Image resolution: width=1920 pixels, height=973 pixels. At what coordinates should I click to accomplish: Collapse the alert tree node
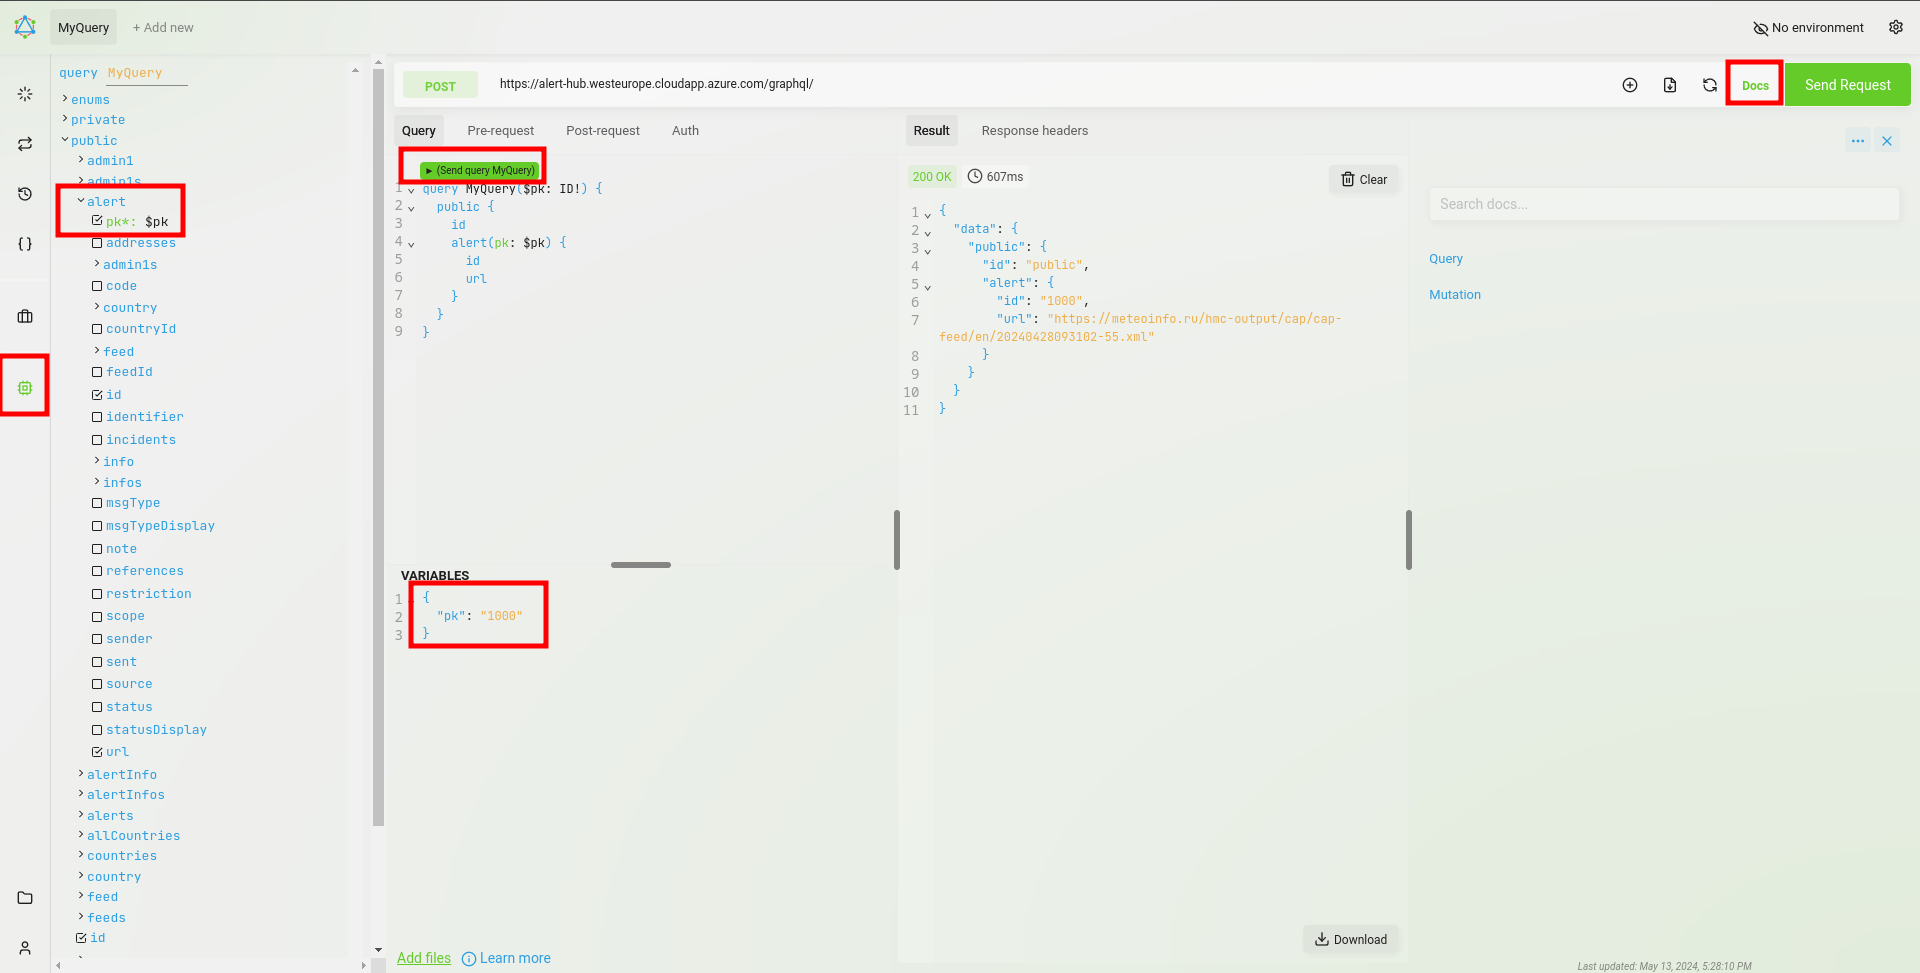(81, 201)
